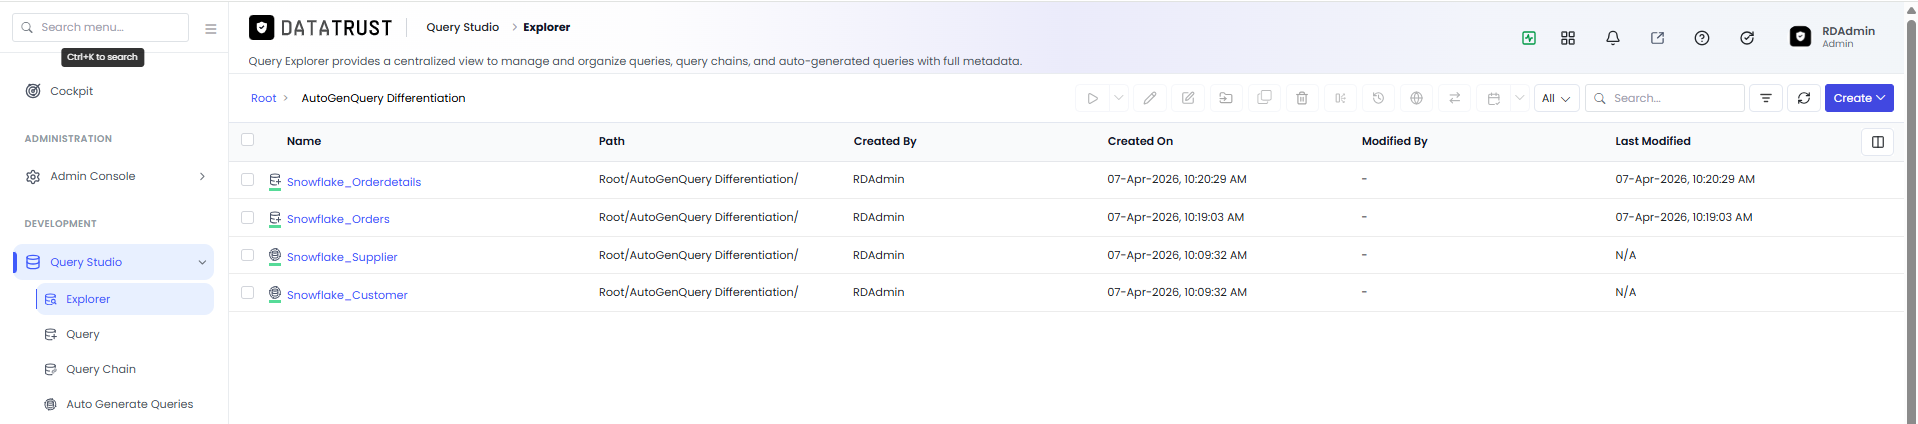This screenshot has height=424, width=1918.
Task: Open the dropdown arrow beside the run icon
Action: (x=1119, y=98)
